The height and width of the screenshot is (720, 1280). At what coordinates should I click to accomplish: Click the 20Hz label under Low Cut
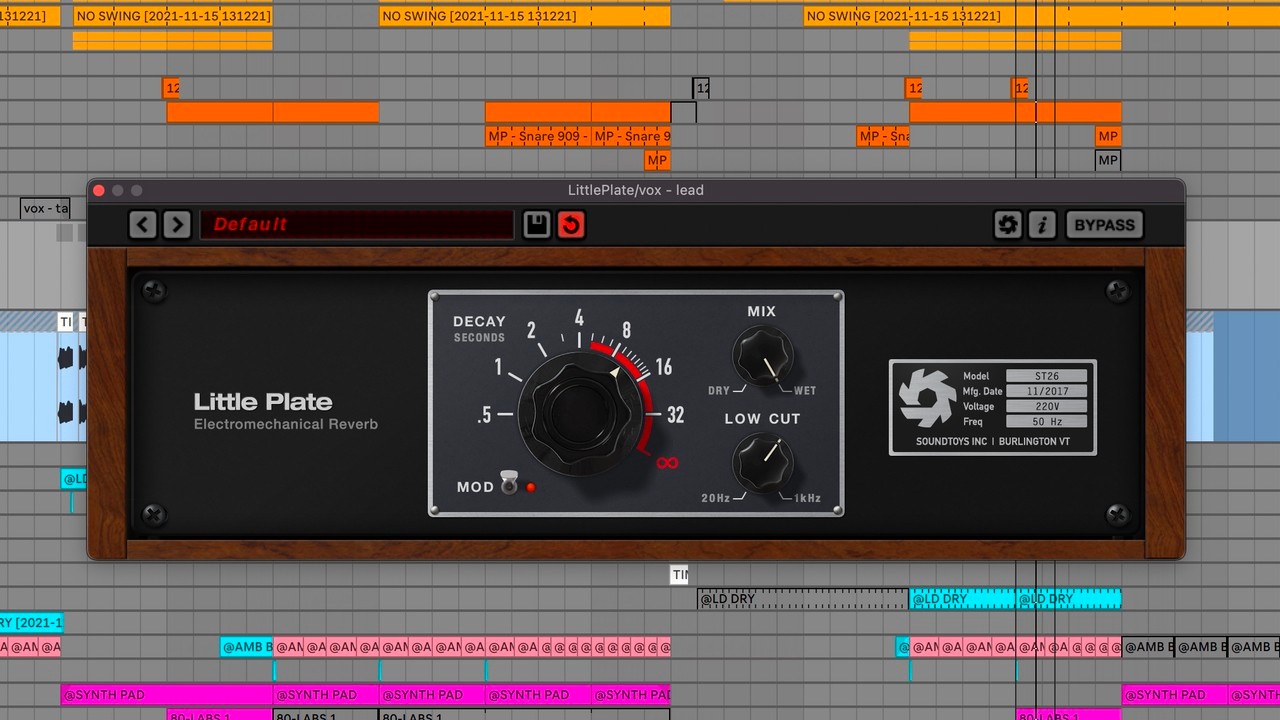click(x=715, y=498)
